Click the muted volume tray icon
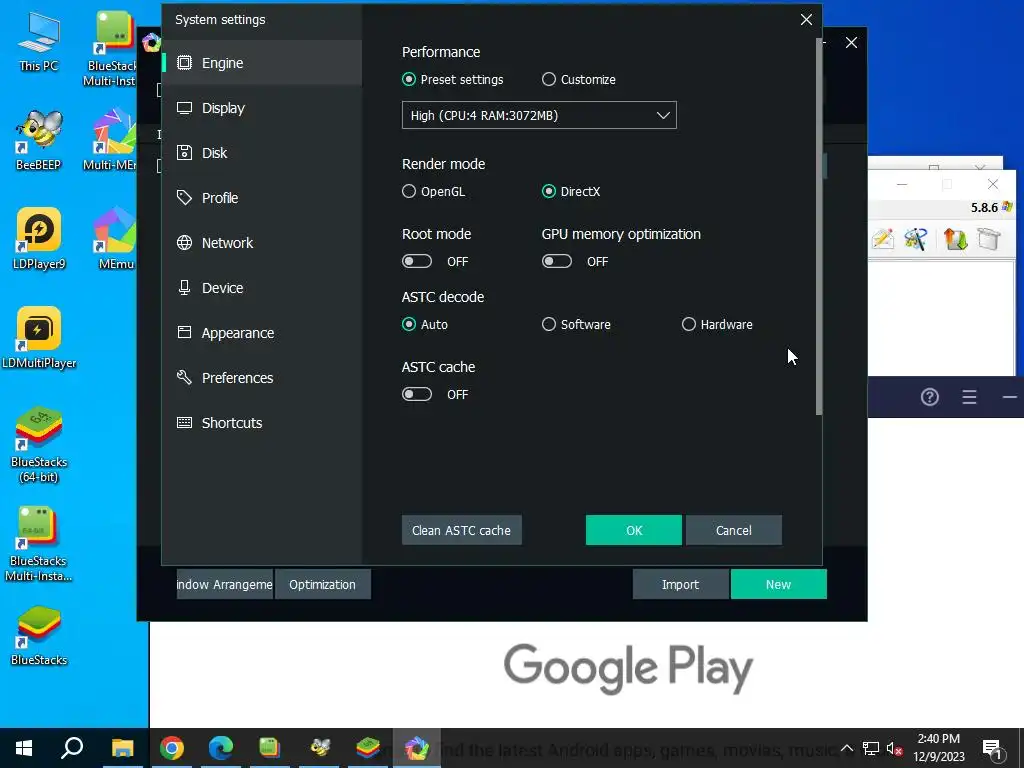The height and width of the screenshot is (768, 1024). pyautogui.click(x=895, y=748)
